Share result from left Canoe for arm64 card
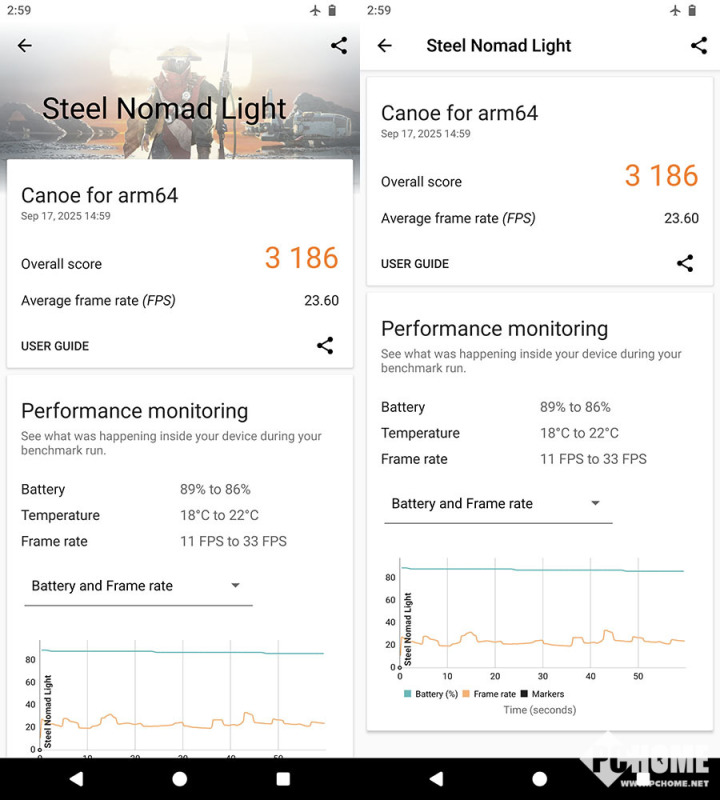This screenshot has width=720, height=800. (x=325, y=345)
